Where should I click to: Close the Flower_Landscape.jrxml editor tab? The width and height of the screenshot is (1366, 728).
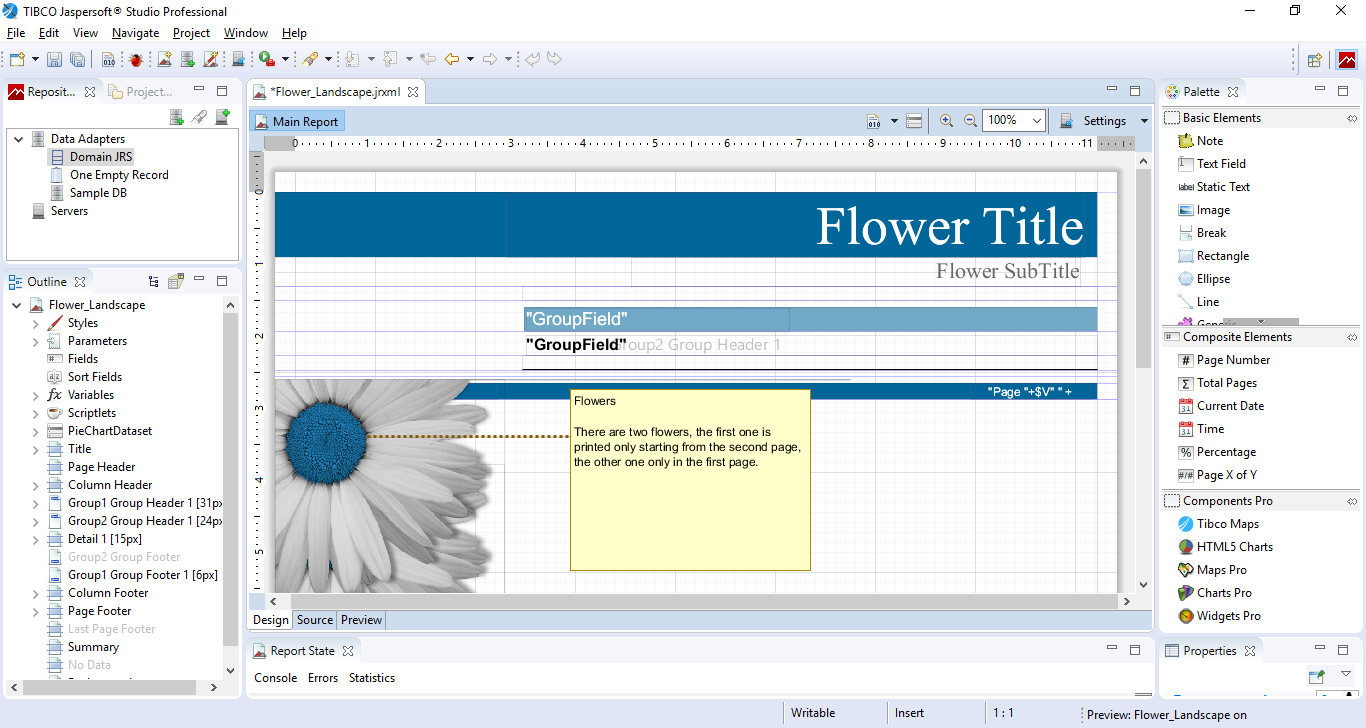(x=412, y=92)
